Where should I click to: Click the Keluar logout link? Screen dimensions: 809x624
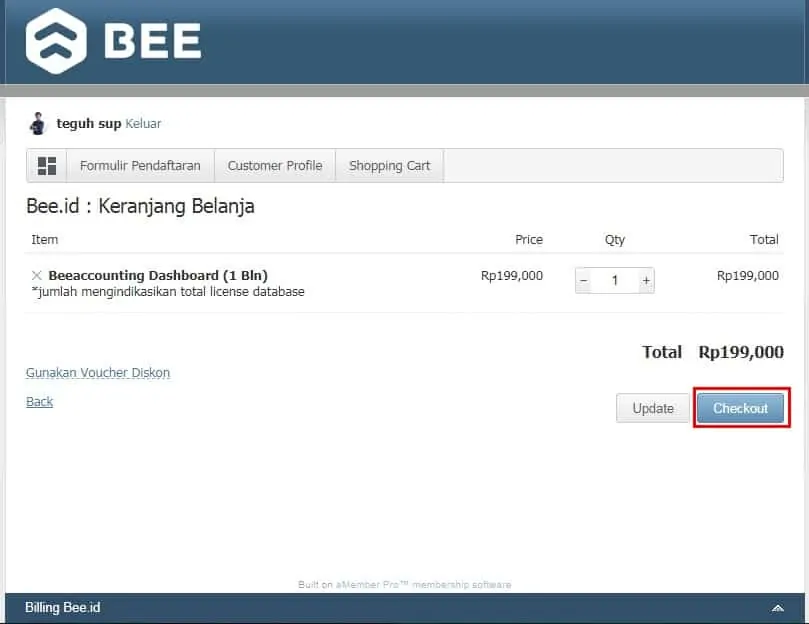click(143, 123)
